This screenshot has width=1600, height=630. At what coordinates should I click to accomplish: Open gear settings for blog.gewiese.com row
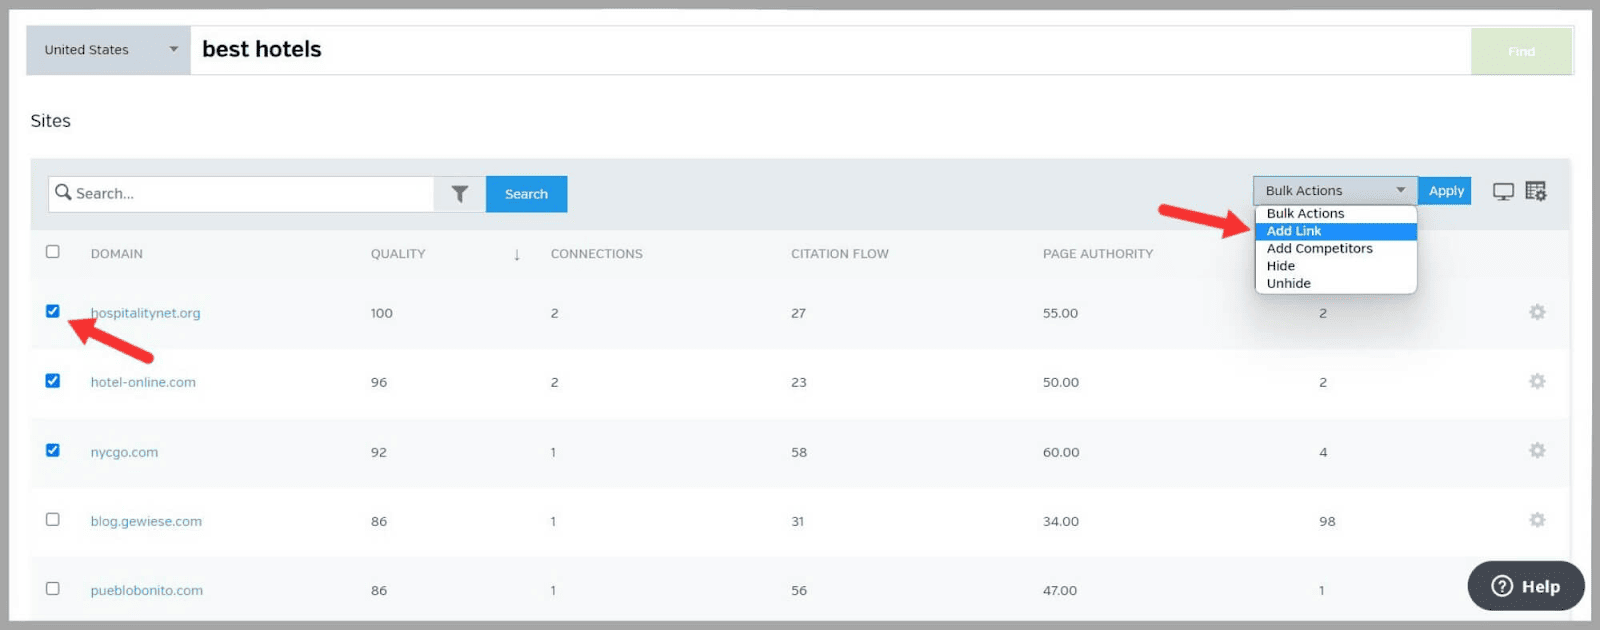1537,520
